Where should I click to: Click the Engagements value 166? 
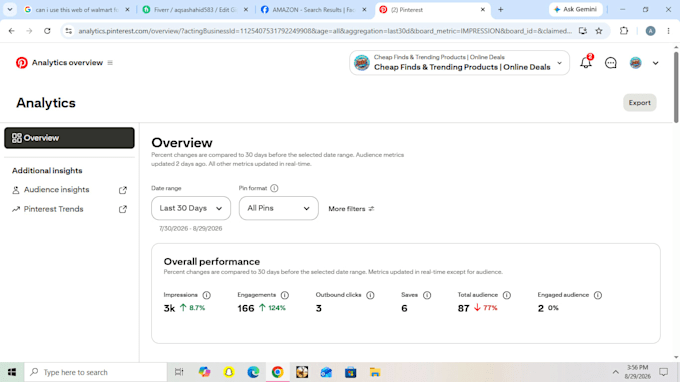click(246, 308)
